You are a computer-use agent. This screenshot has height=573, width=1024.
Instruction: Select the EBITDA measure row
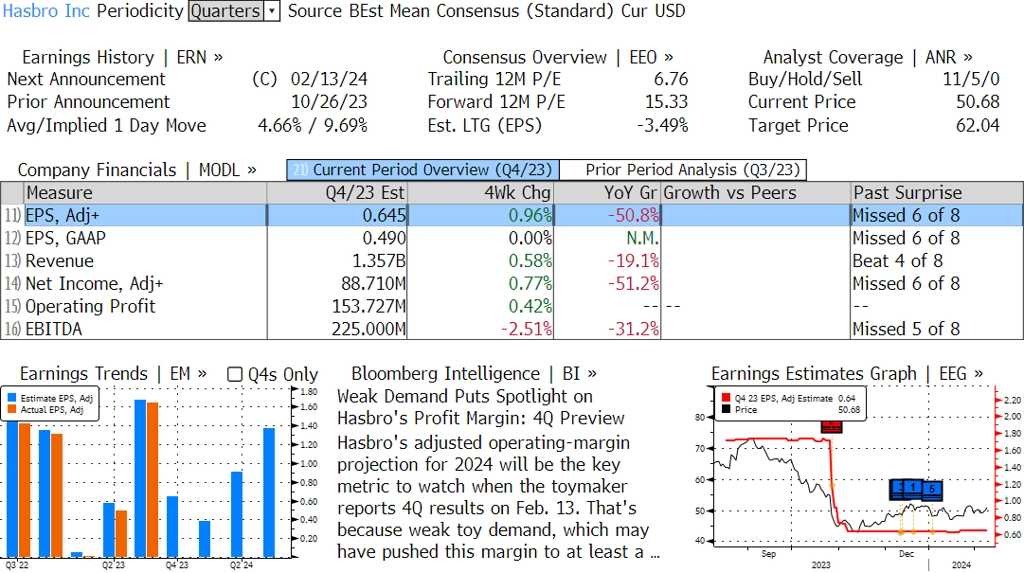pos(512,329)
